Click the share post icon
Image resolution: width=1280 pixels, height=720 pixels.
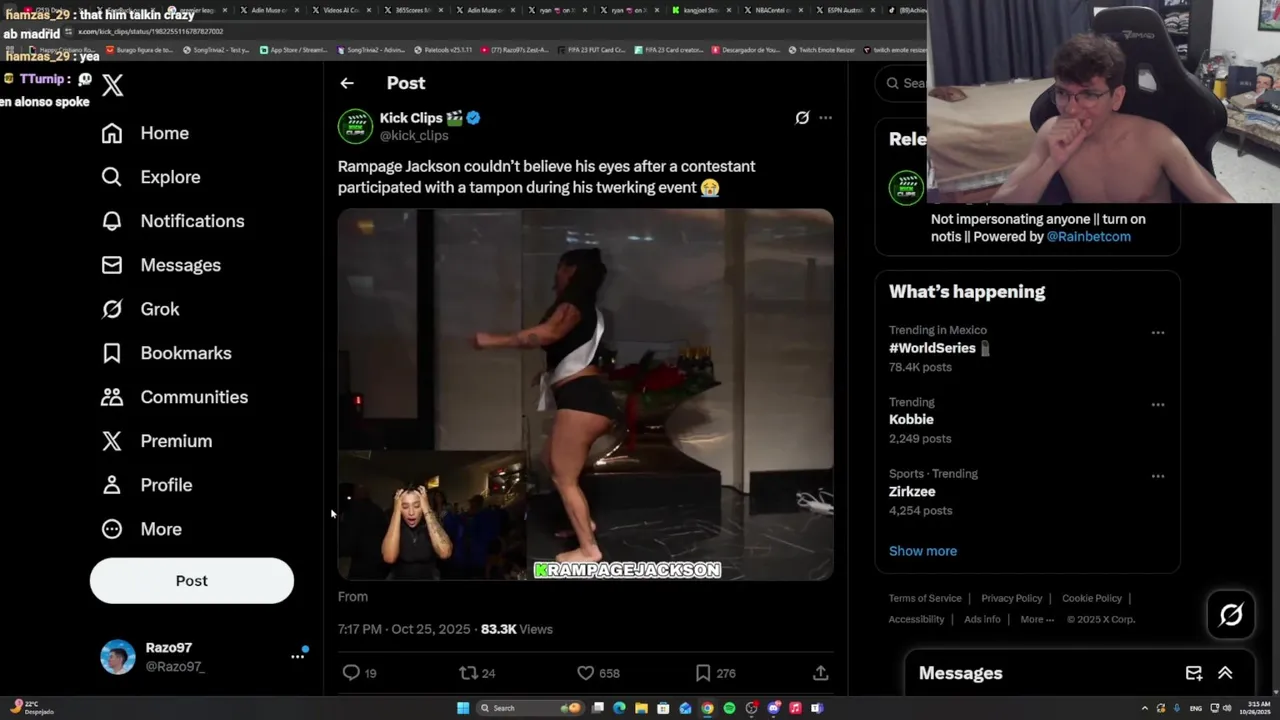click(x=820, y=673)
